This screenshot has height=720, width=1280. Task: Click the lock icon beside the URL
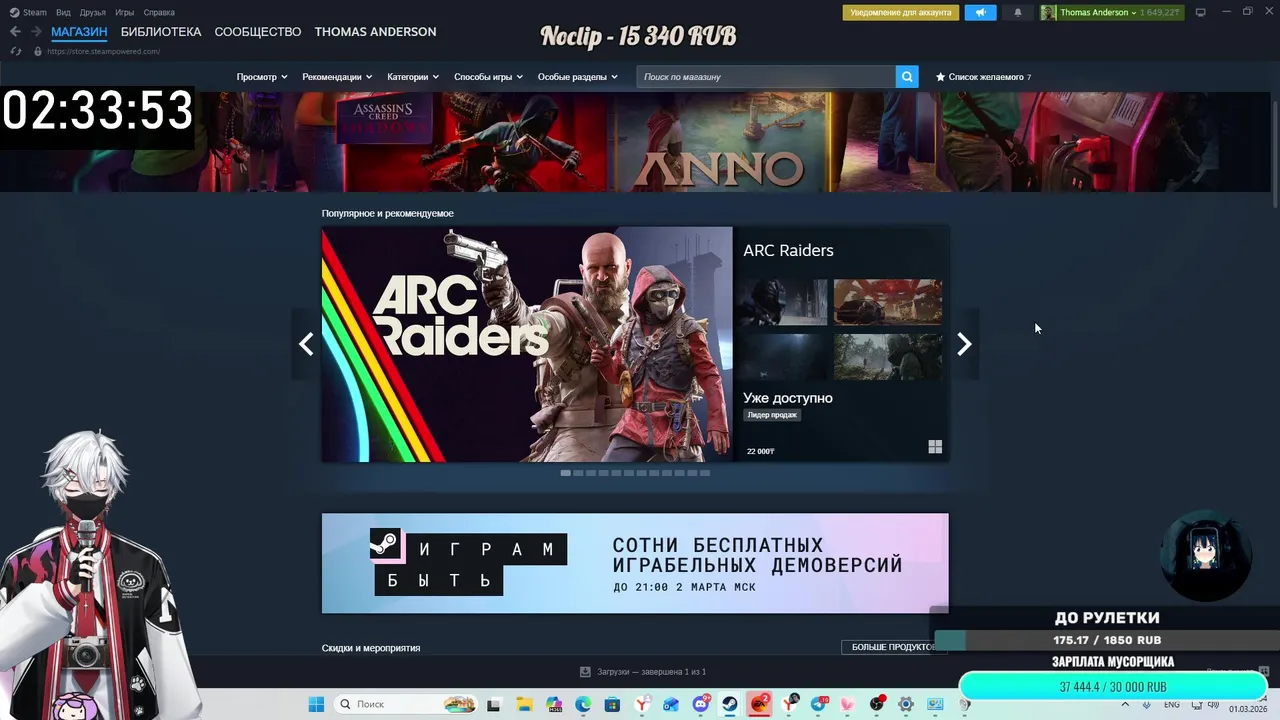[38, 51]
